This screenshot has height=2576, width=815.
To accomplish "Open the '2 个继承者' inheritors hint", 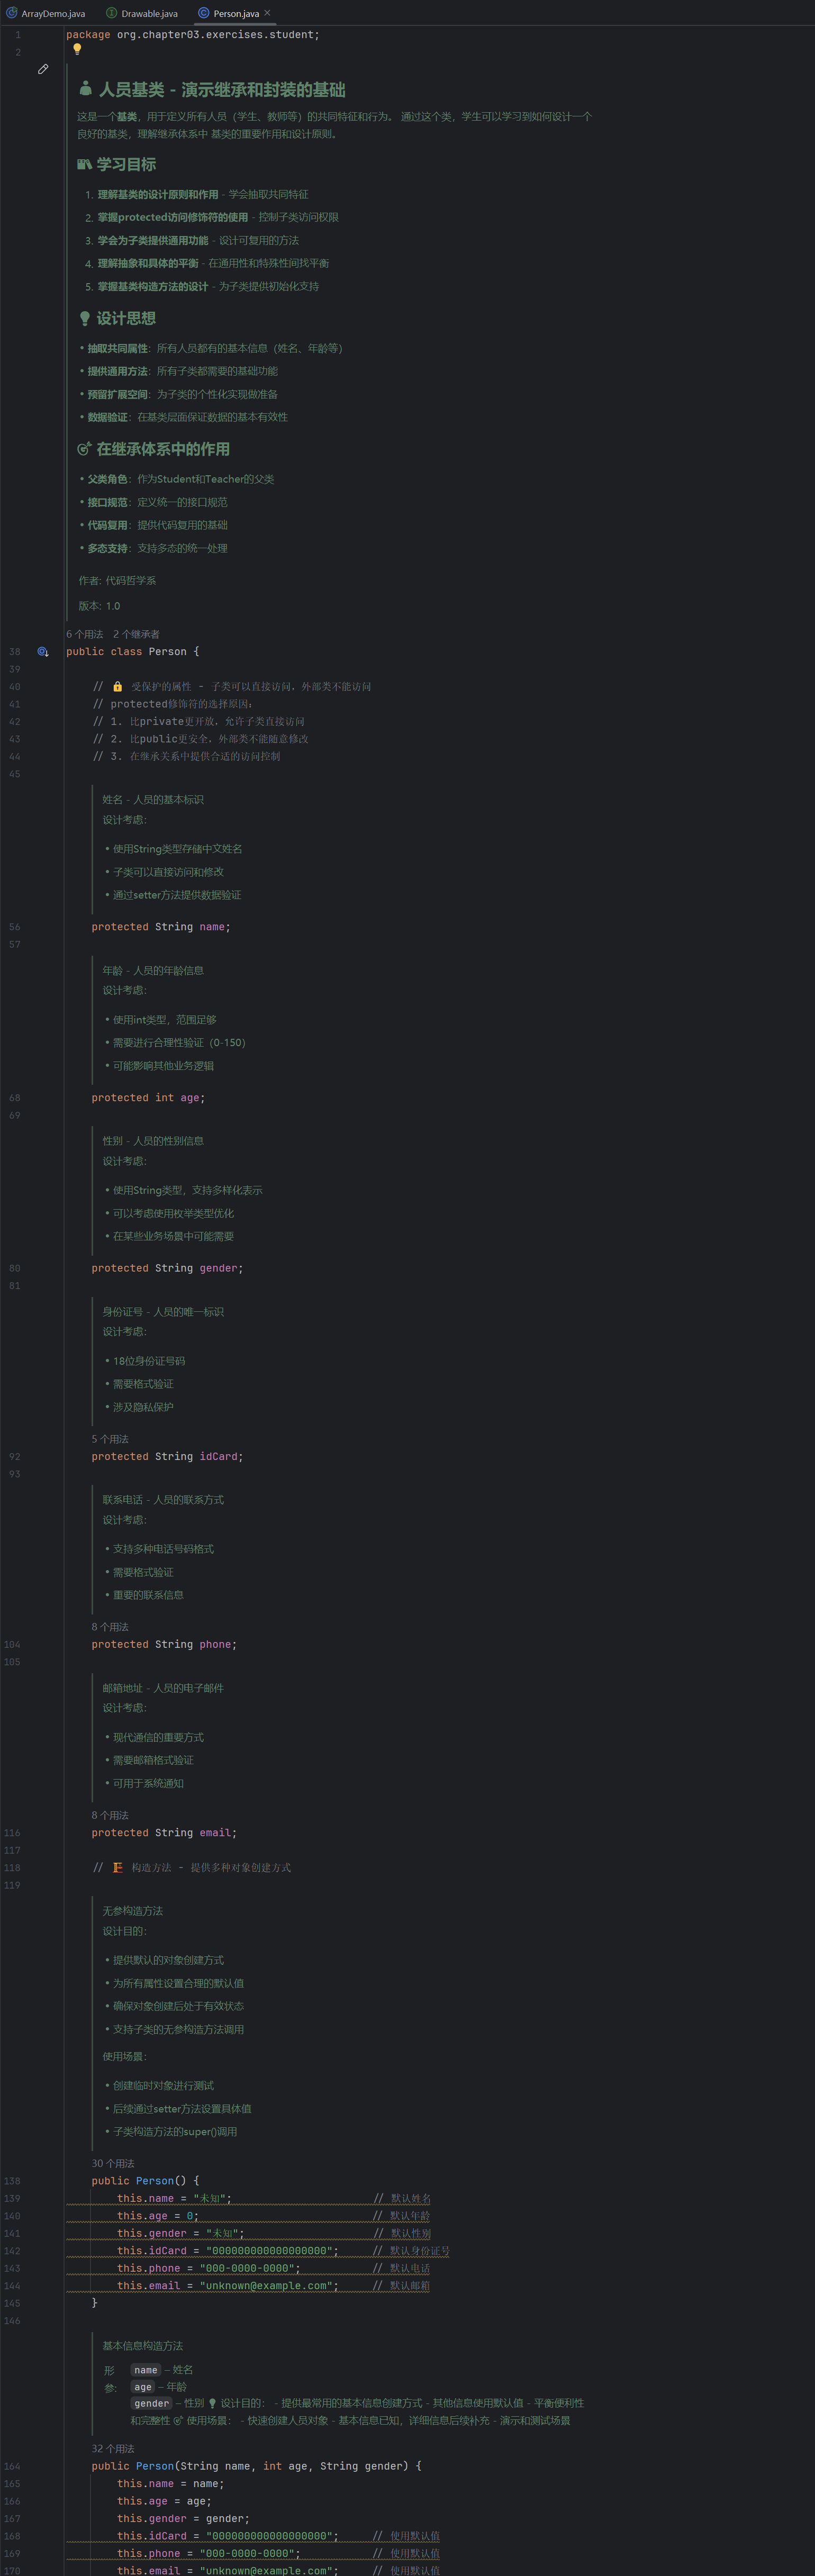I will [136, 634].
